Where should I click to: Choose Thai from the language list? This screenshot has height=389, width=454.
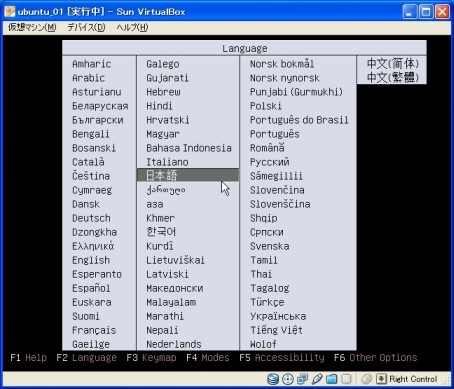coord(261,274)
